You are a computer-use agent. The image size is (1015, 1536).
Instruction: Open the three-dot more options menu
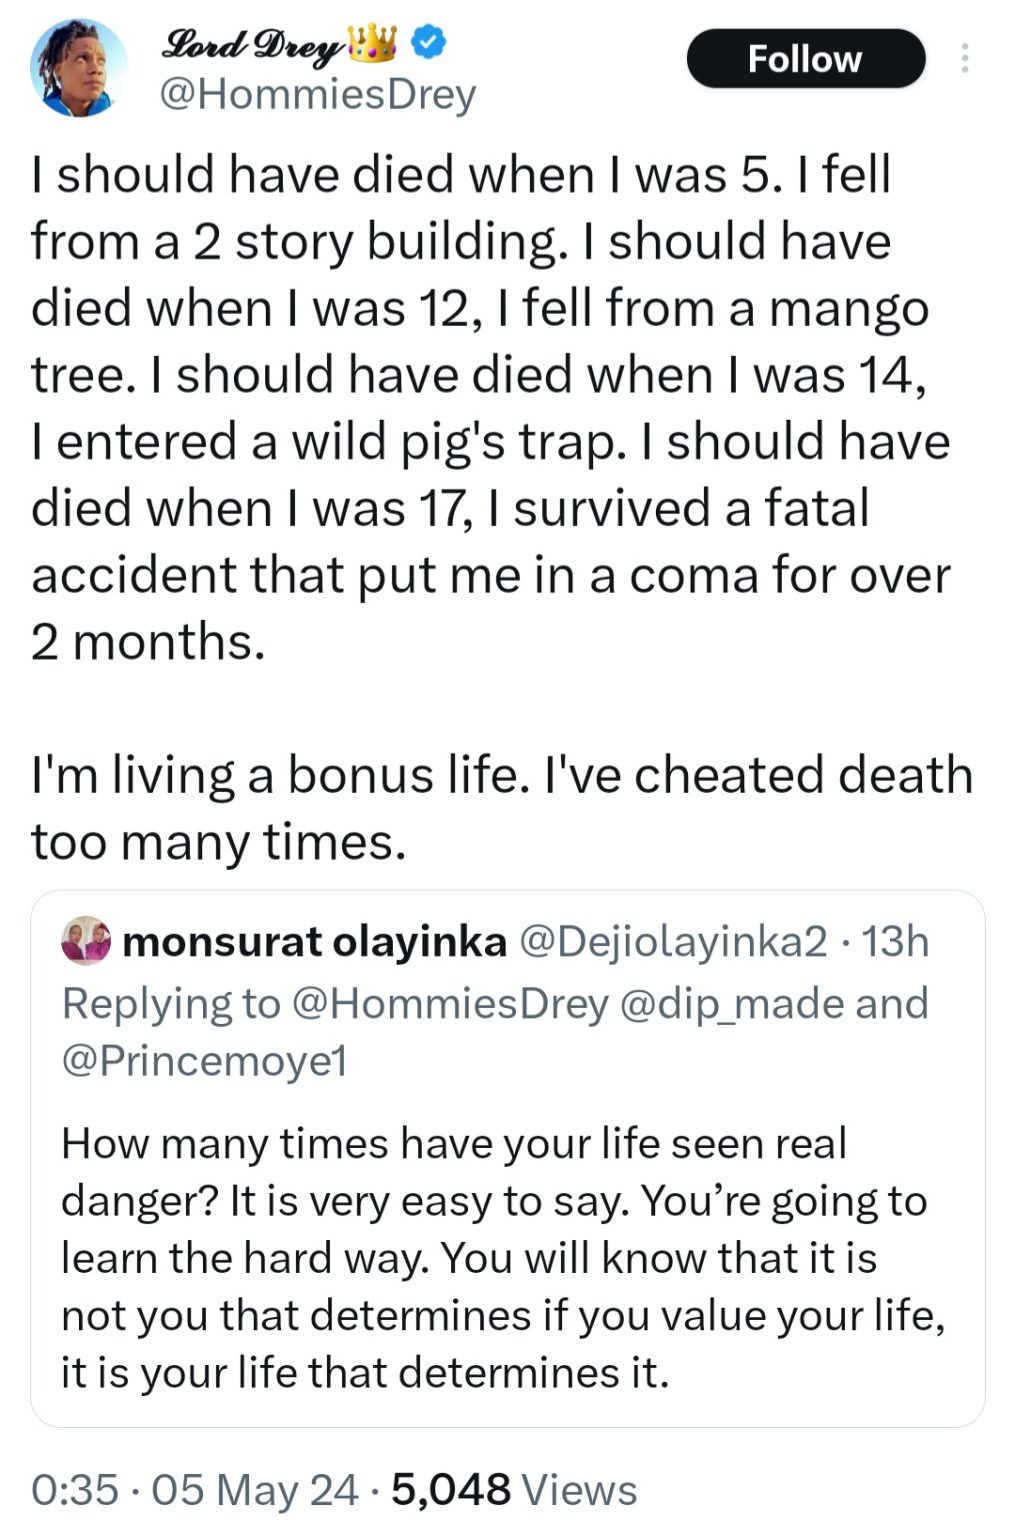964,58
